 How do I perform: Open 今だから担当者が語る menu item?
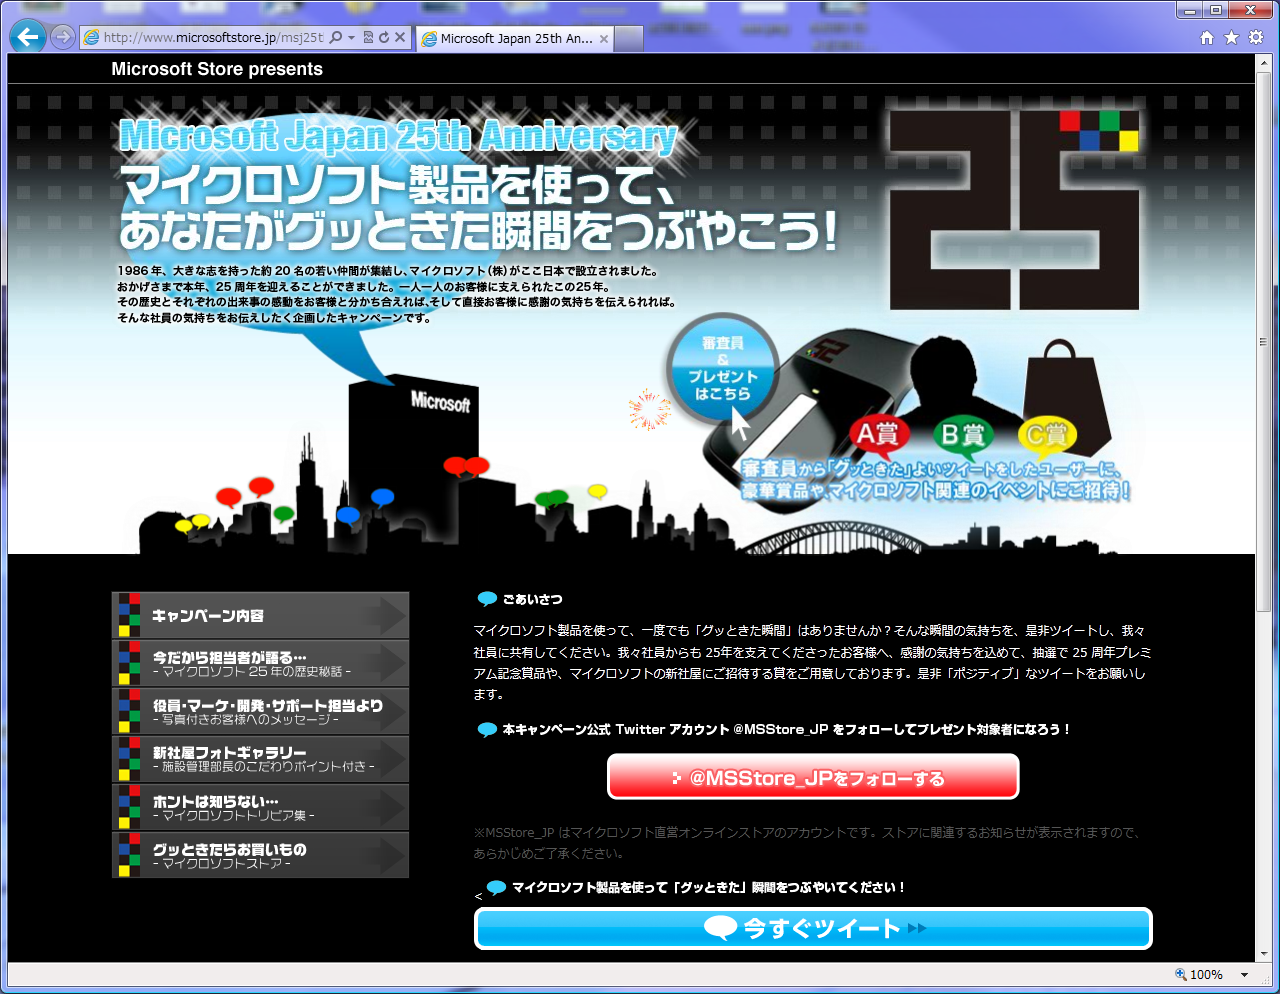tap(260, 663)
